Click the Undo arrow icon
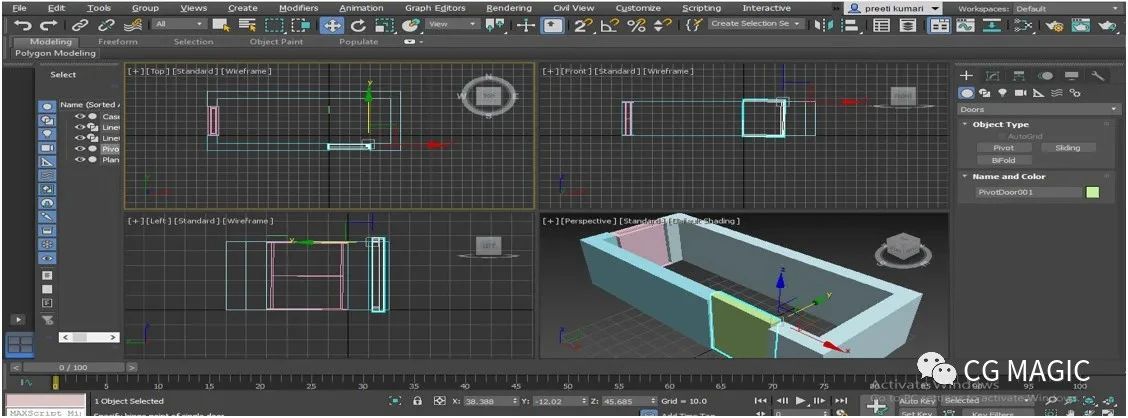 click(24, 25)
